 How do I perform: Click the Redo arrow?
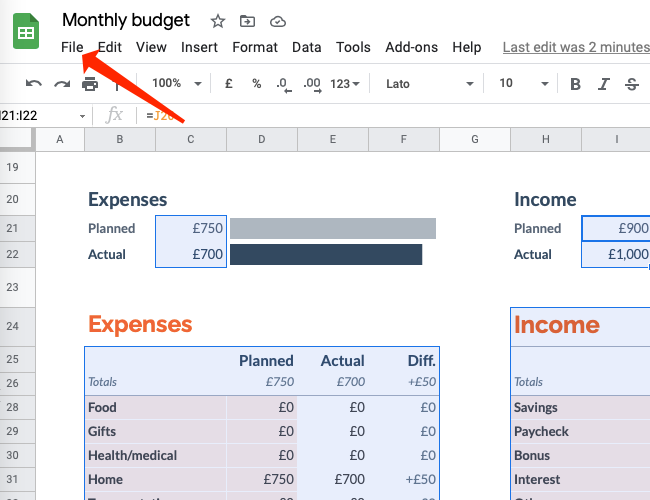(62, 84)
